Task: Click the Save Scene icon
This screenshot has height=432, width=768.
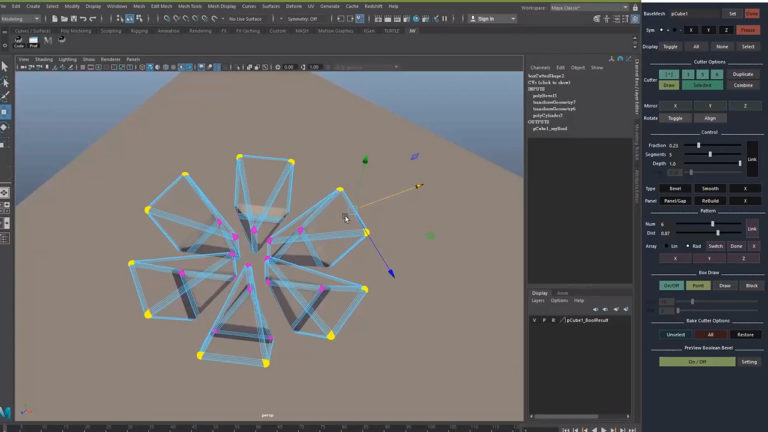Action: pyautogui.click(x=73, y=19)
